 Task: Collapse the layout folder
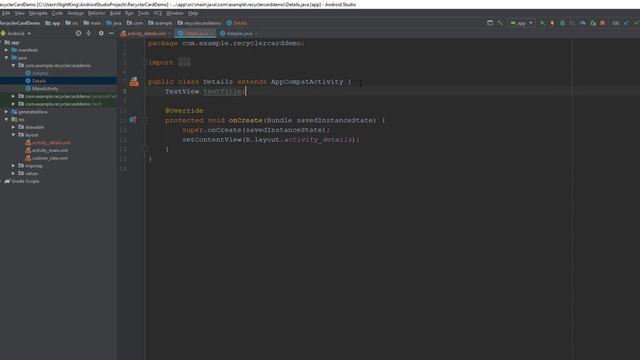coord(13,135)
